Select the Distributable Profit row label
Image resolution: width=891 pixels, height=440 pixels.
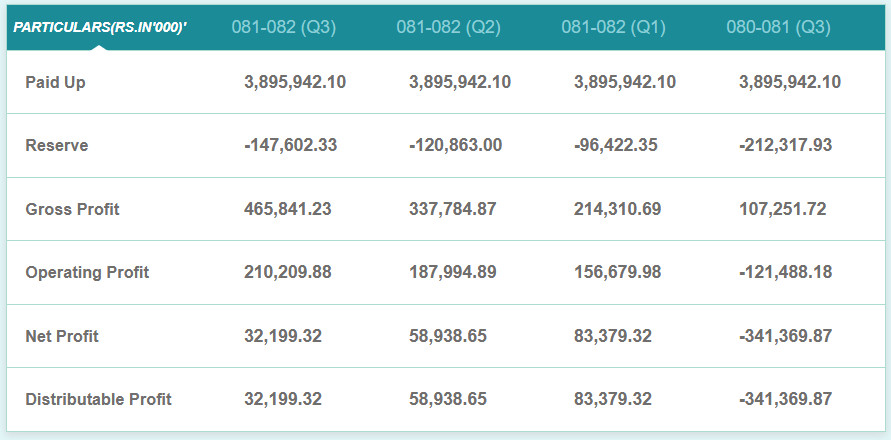pyautogui.click(x=98, y=399)
